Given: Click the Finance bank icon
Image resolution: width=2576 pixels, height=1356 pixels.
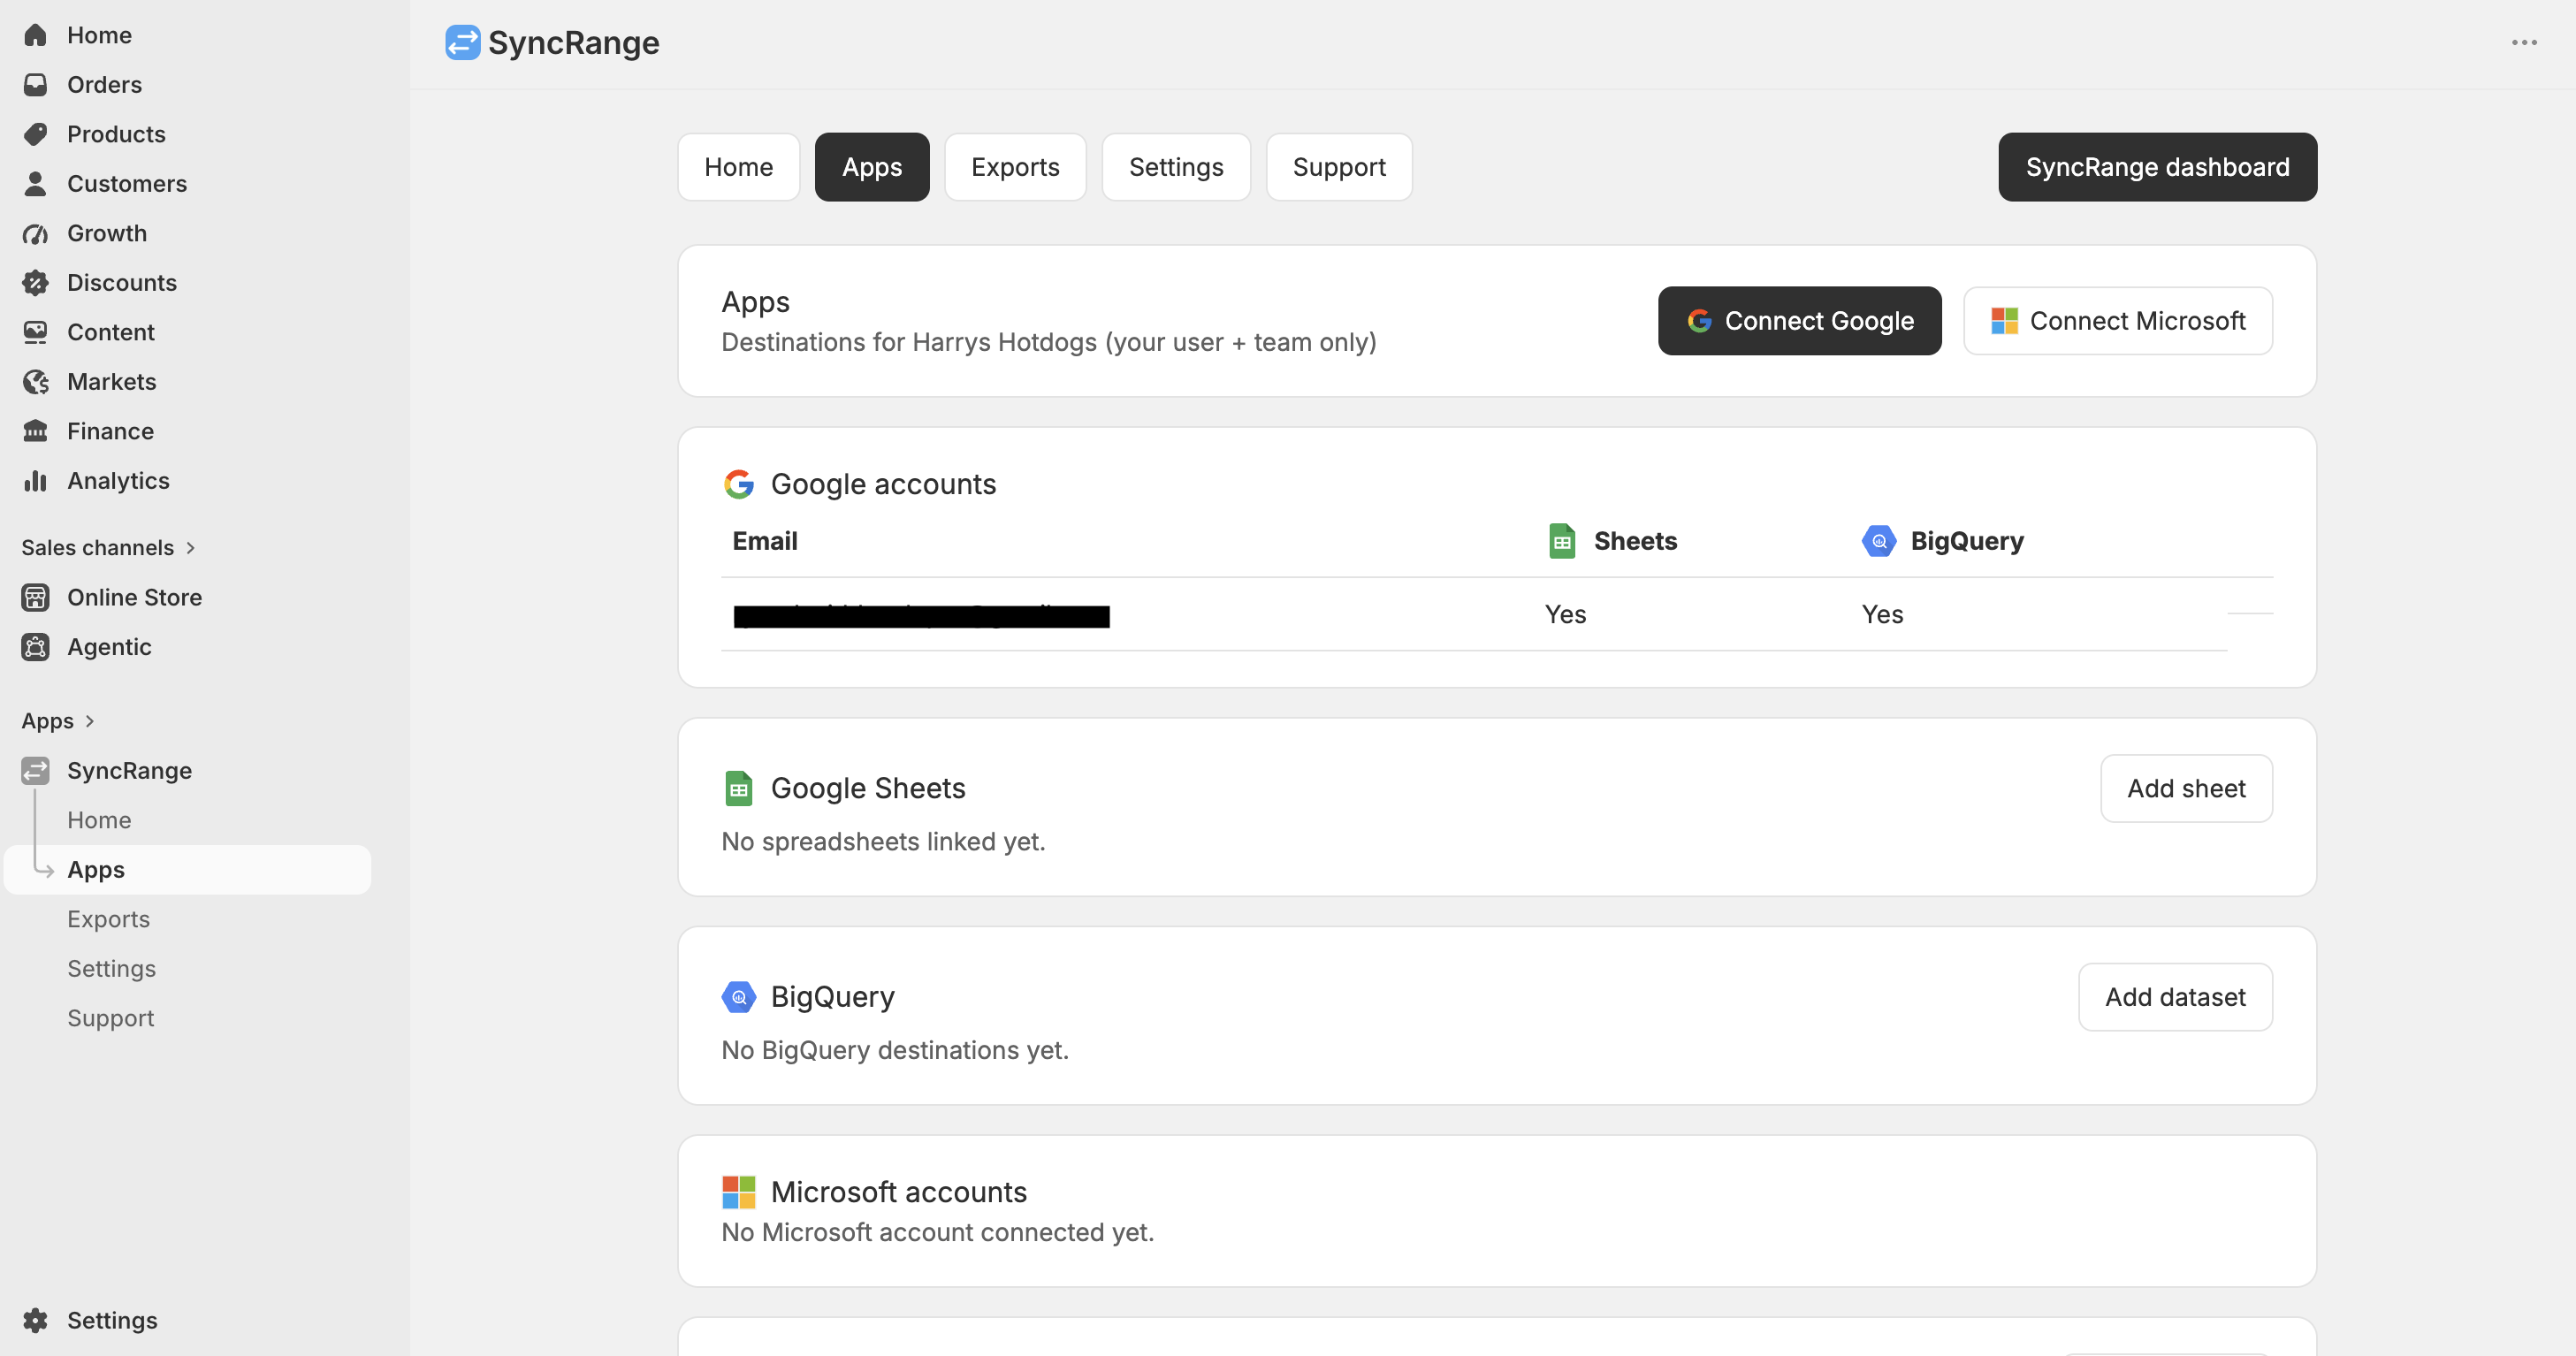Looking at the screenshot, I should click(35, 431).
